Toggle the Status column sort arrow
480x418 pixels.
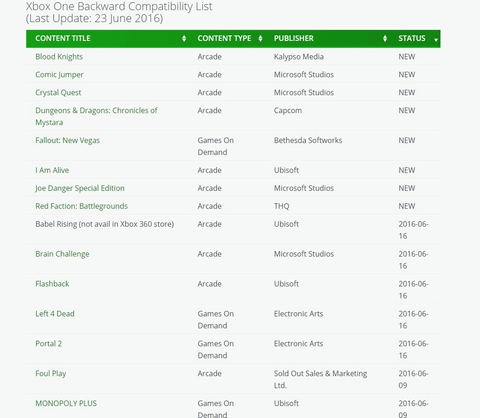[436, 40]
